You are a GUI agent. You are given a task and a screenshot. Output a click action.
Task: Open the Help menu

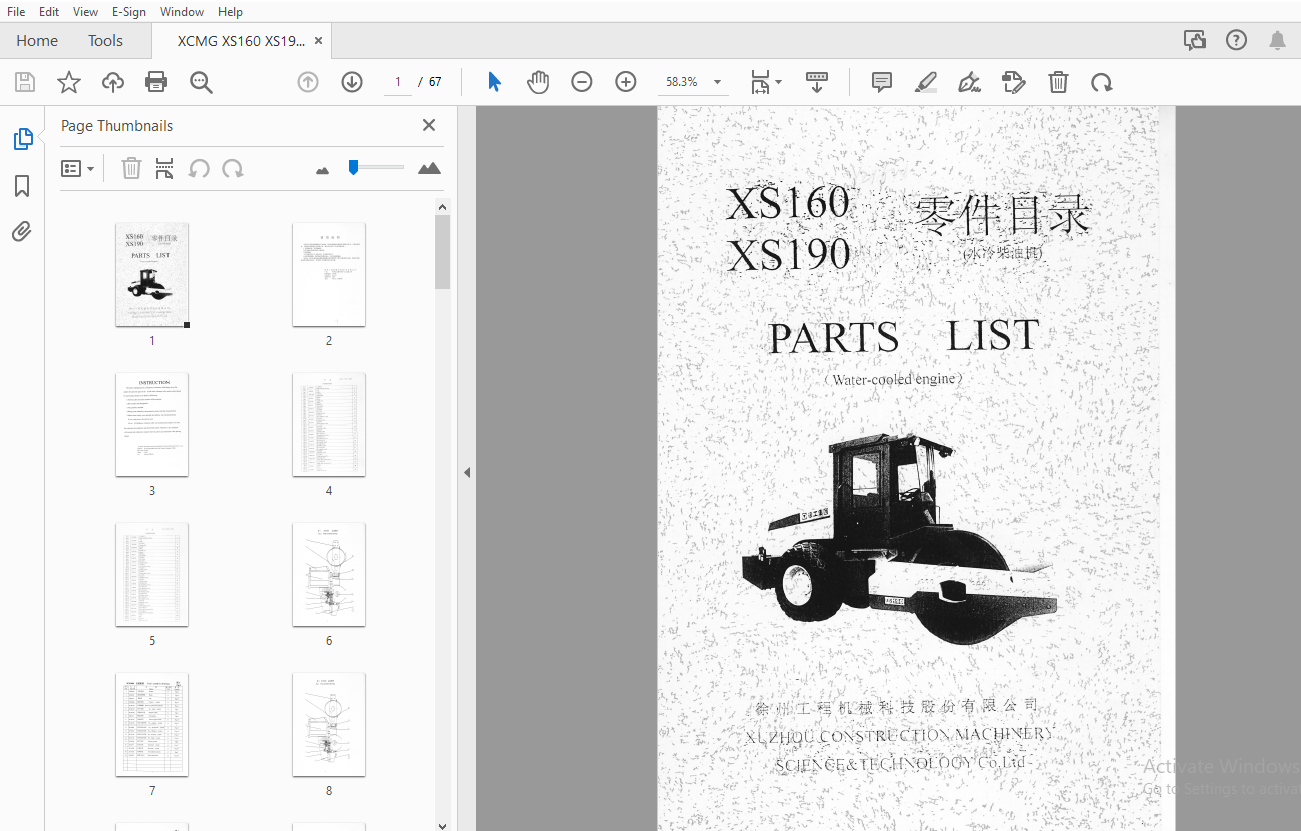(x=230, y=11)
